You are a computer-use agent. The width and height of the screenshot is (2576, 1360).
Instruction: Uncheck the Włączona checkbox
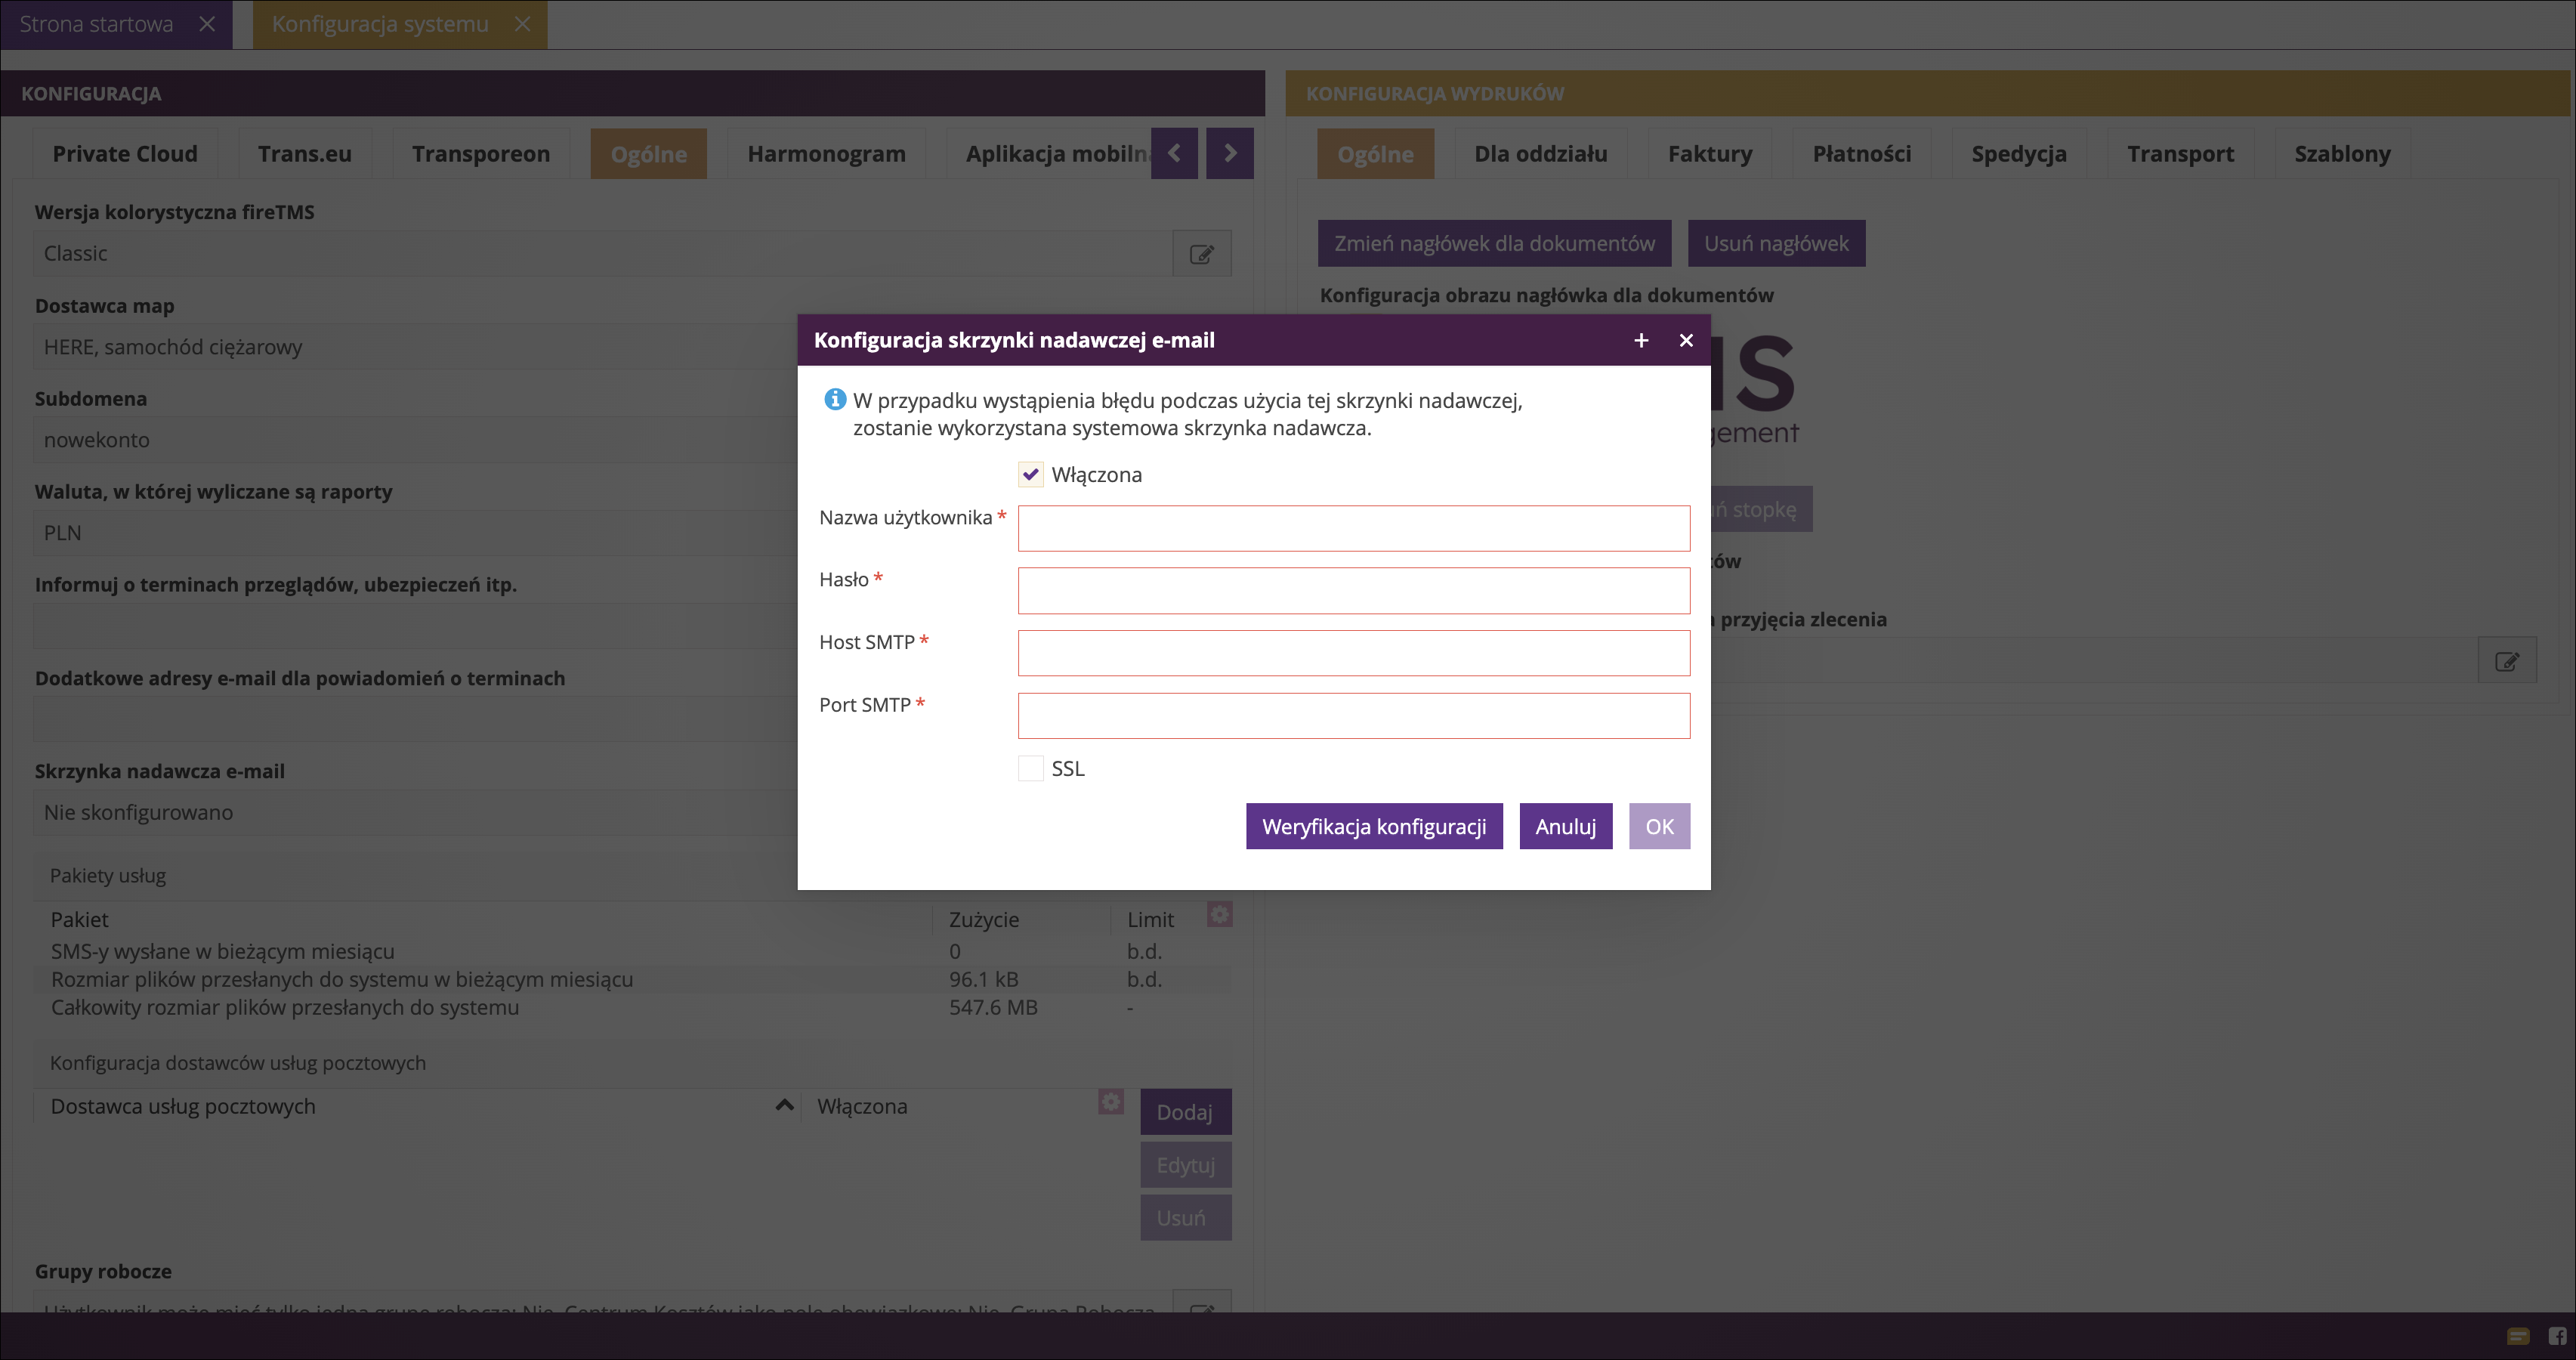coord(1030,474)
